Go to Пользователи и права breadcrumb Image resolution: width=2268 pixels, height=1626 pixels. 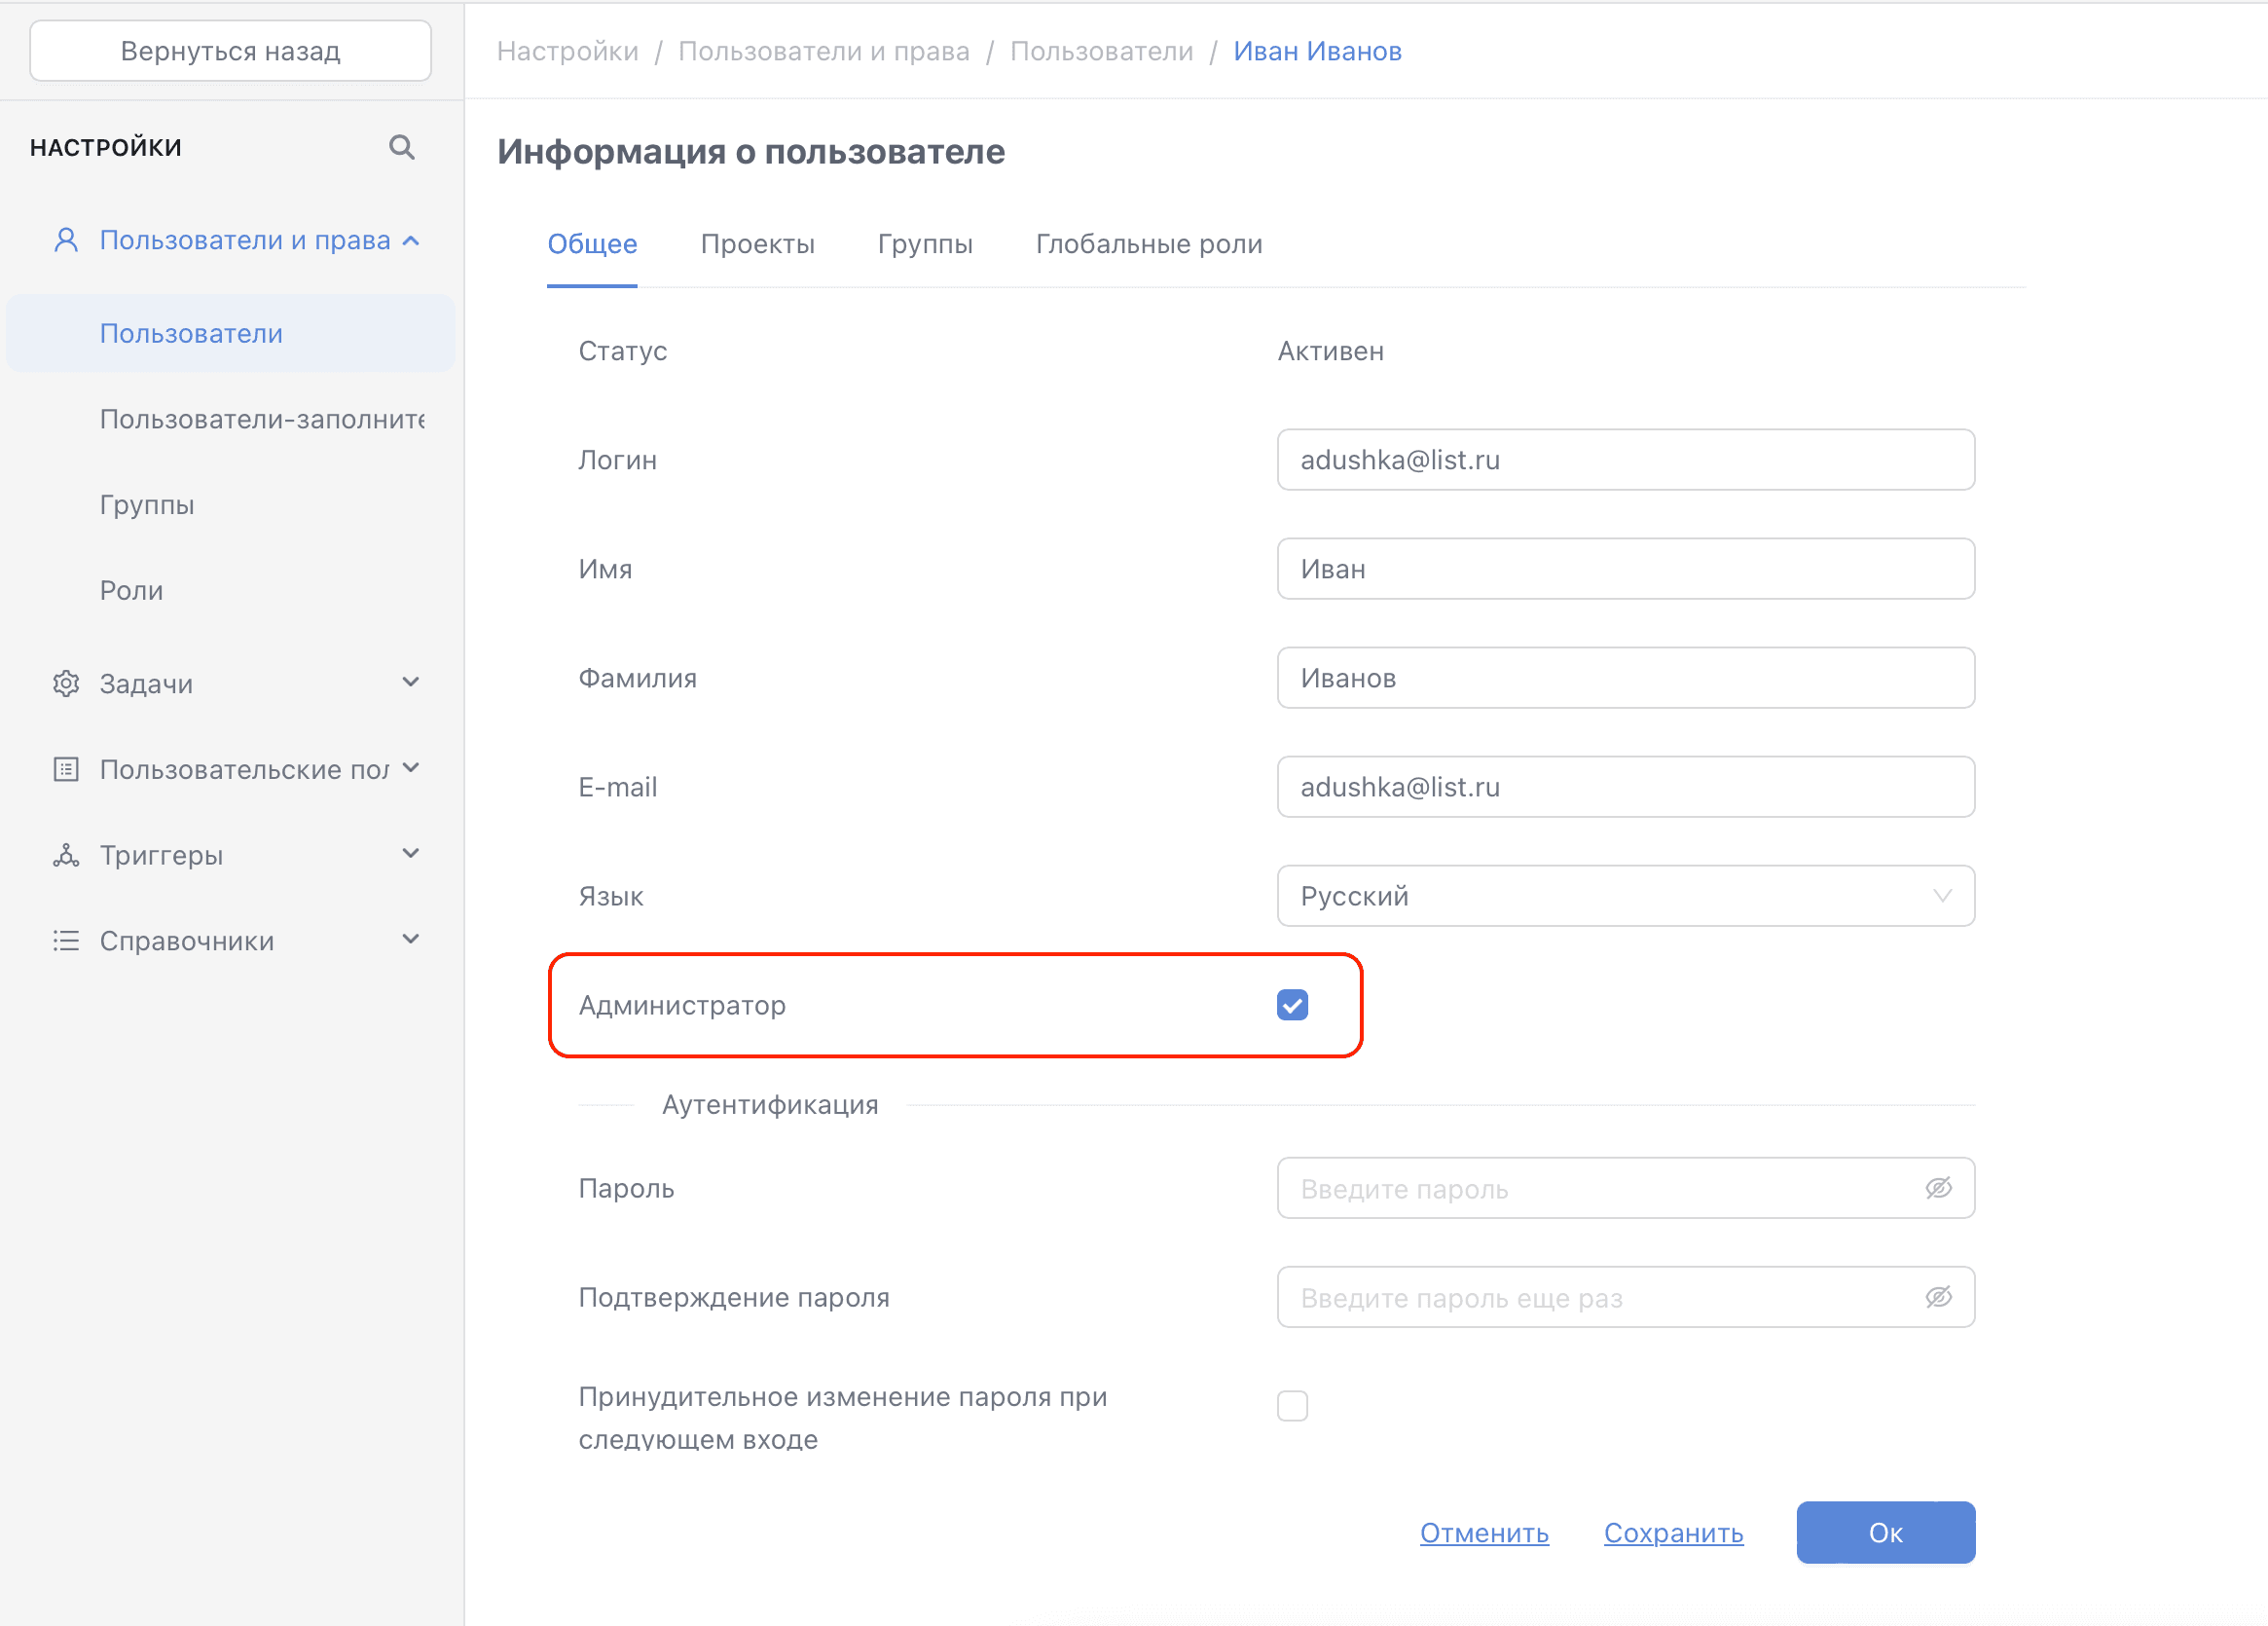coord(824,51)
